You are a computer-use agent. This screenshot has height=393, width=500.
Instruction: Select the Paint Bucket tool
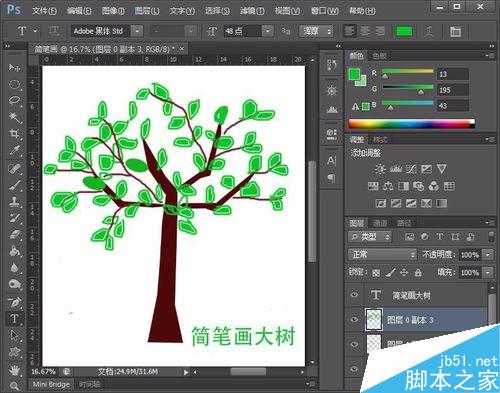pyautogui.click(x=14, y=251)
